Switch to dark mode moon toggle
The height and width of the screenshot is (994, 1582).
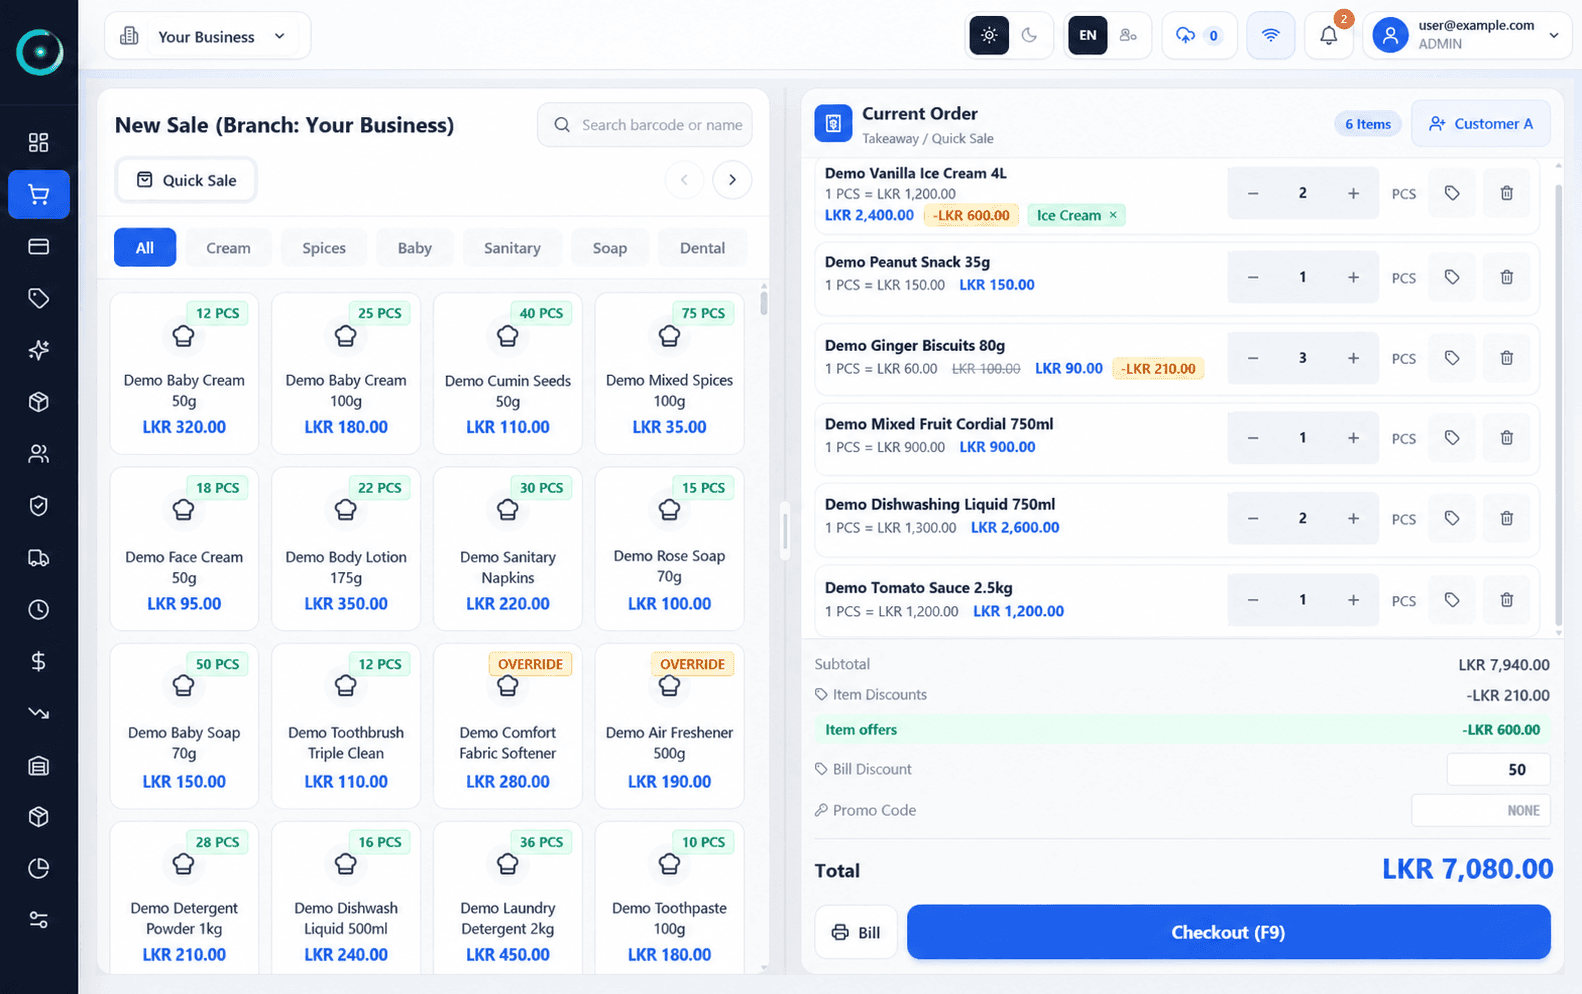click(1029, 36)
